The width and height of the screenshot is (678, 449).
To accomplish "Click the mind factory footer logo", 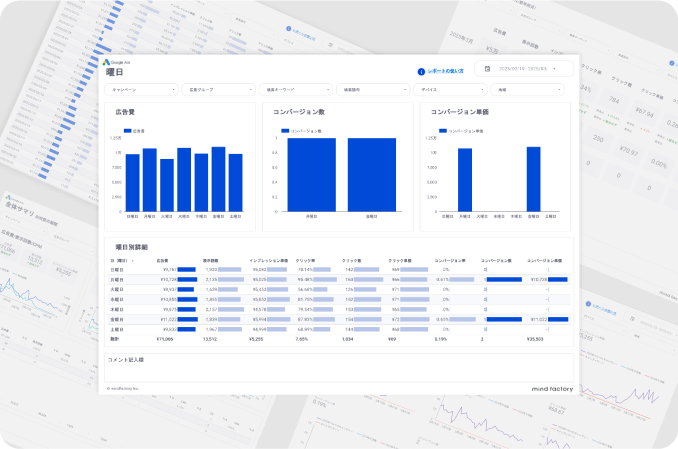I will 552,389.
